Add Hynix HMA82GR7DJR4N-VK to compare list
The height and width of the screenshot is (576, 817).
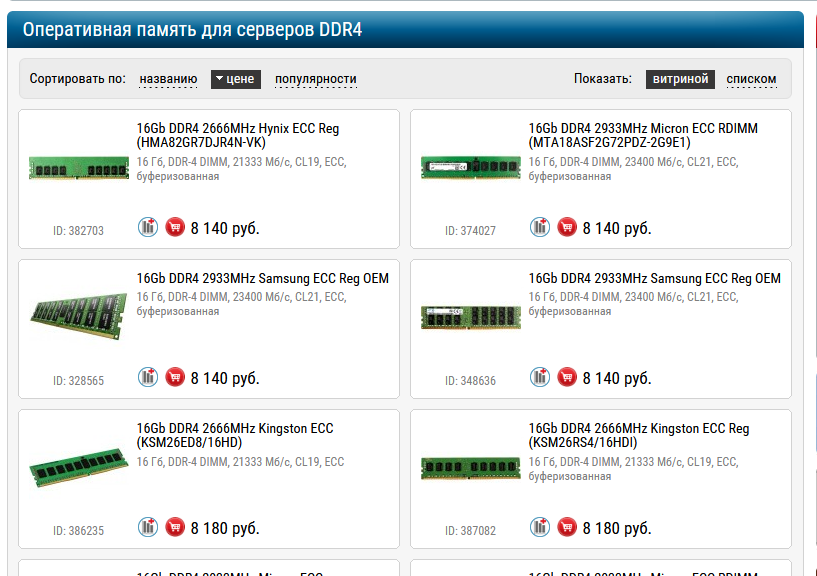click(x=148, y=227)
